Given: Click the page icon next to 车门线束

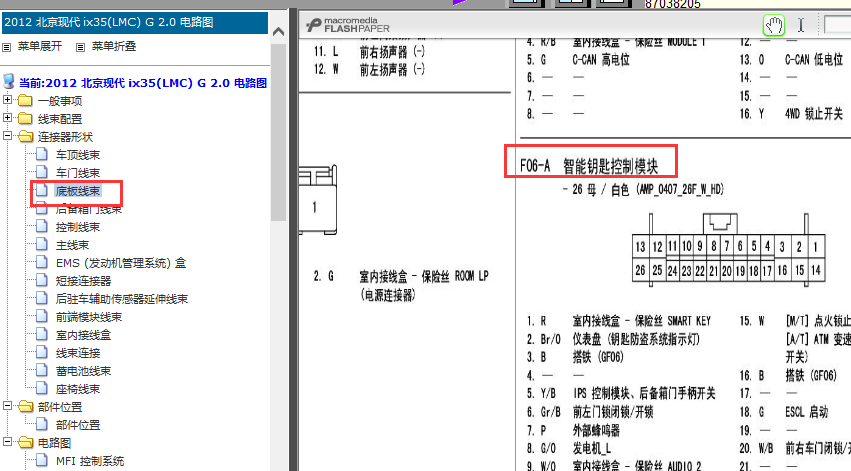Looking at the screenshot, I should [x=42, y=172].
